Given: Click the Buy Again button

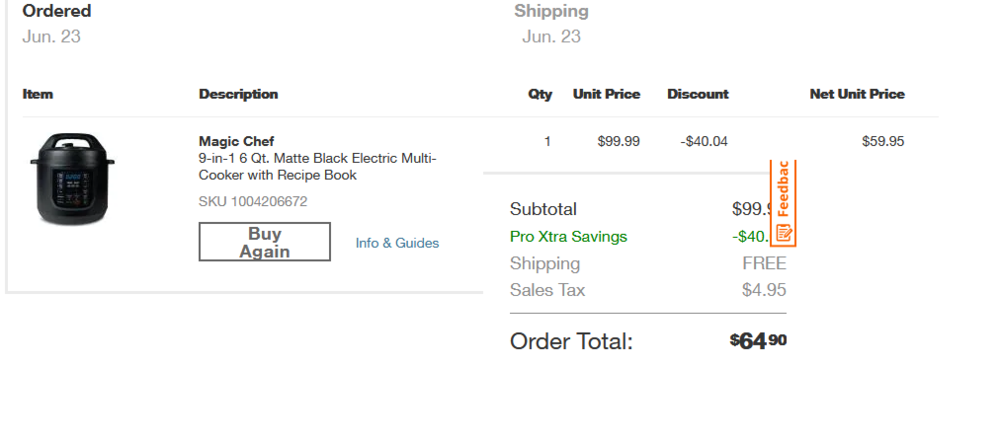Looking at the screenshot, I should tap(264, 242).
